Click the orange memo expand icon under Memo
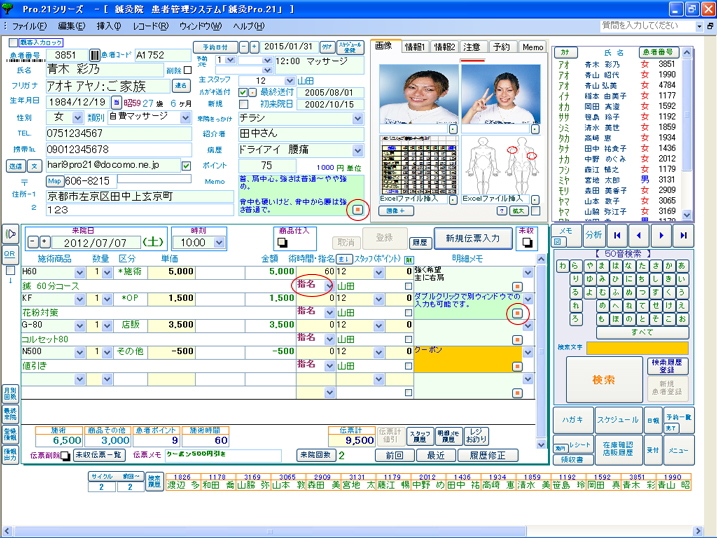 point(358,209)
